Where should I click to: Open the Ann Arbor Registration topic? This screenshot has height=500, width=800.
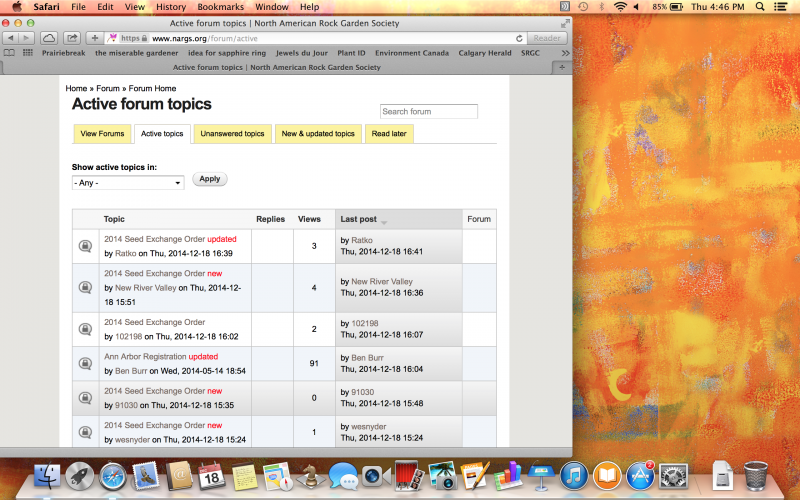click(x=145, y=357)
